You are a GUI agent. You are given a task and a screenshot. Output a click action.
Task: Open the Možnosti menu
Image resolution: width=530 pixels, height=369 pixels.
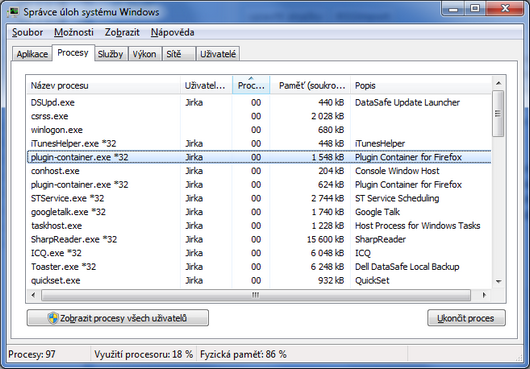[74, 32]
